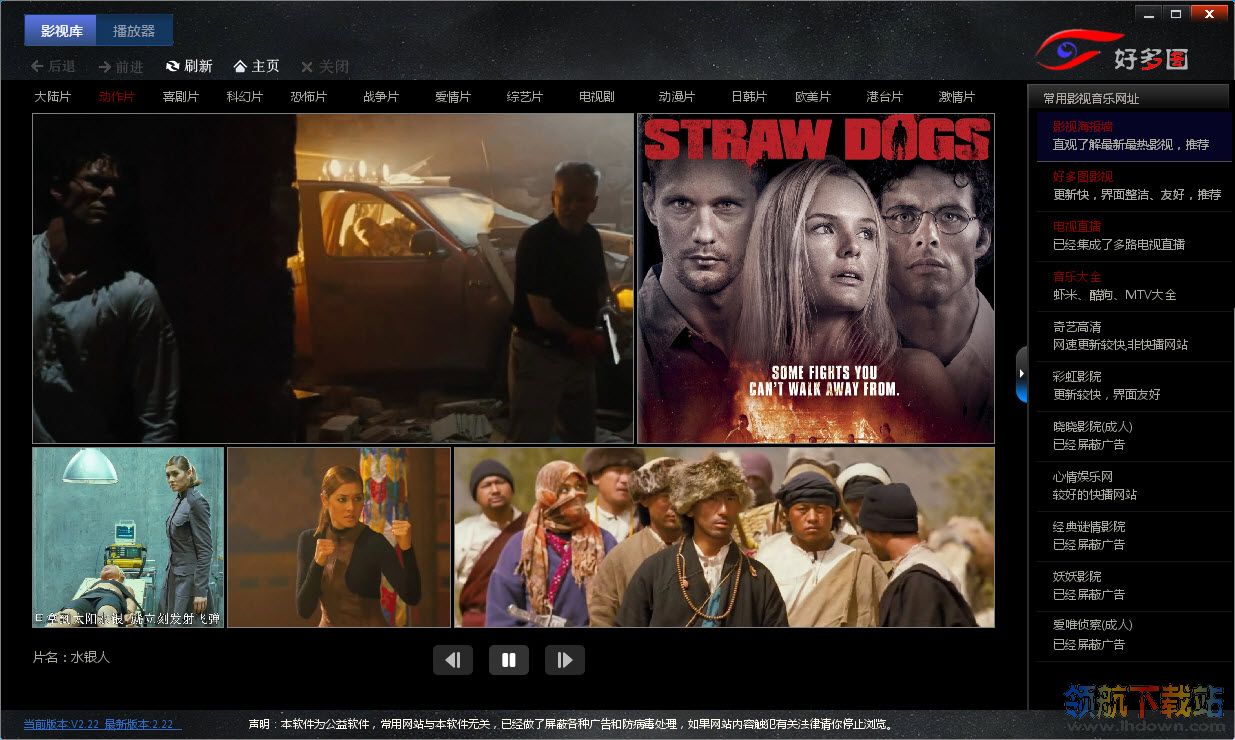1235x740 pixels.
Task: Open the 好多图影视 site link
Action: [1134, 186]
